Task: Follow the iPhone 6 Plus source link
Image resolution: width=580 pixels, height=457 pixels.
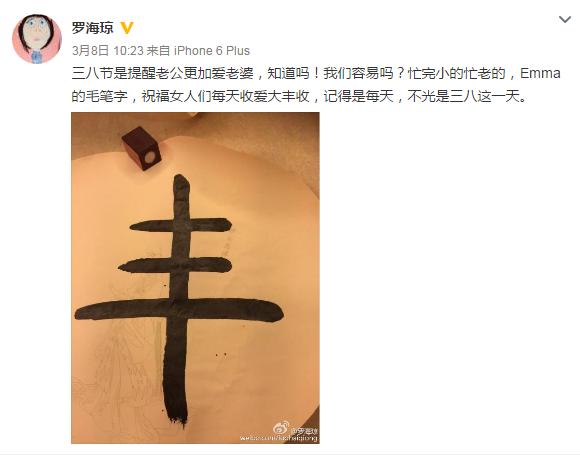Action: click(212, 51)
